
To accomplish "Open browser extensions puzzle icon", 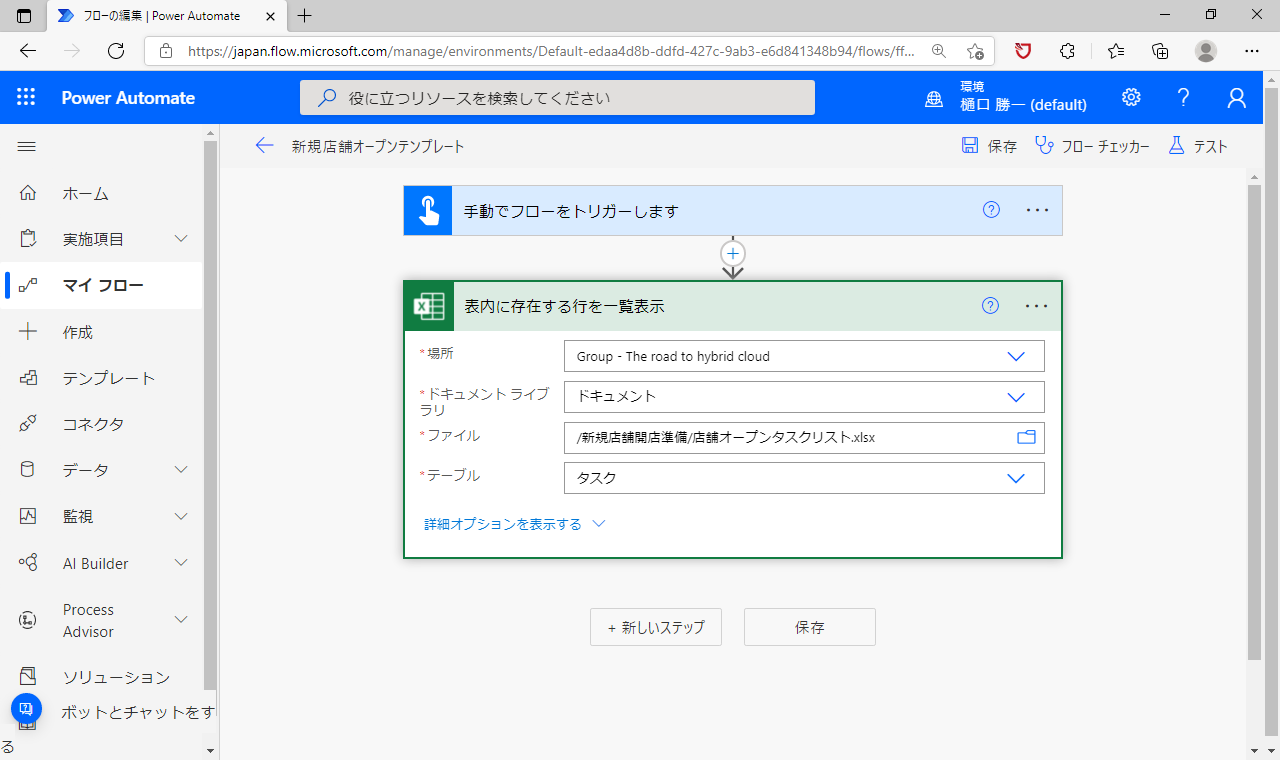I will coord(1067,51).
